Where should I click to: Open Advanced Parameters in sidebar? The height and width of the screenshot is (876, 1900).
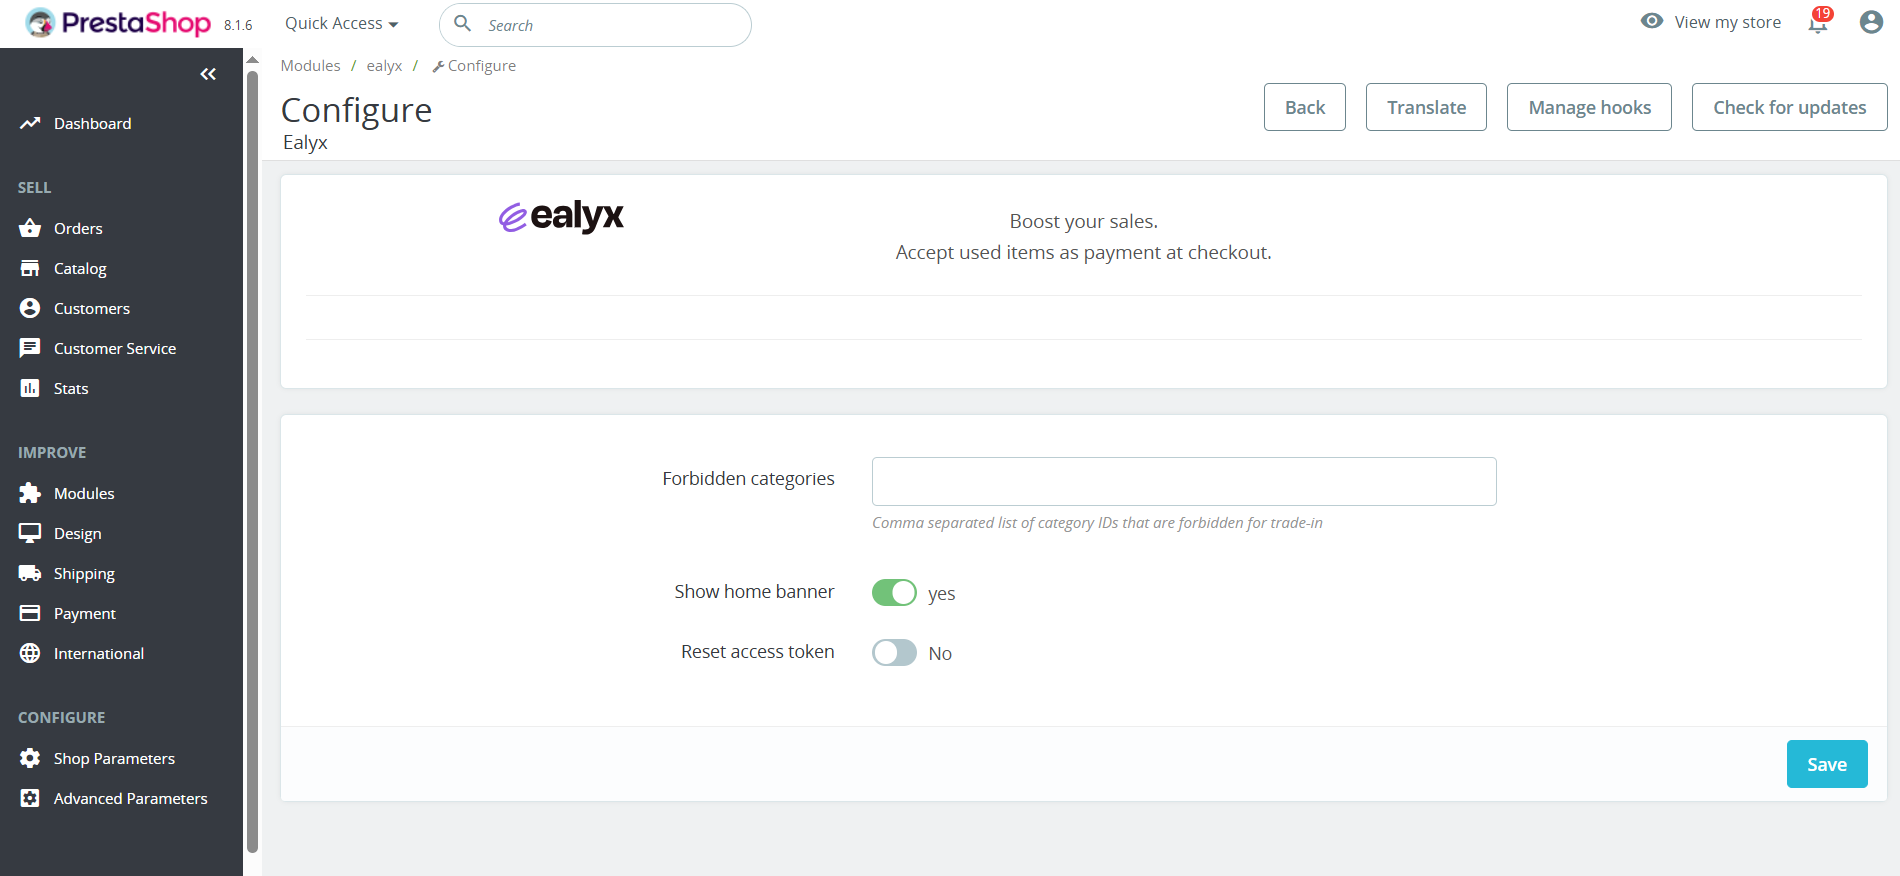pos(130,798)
